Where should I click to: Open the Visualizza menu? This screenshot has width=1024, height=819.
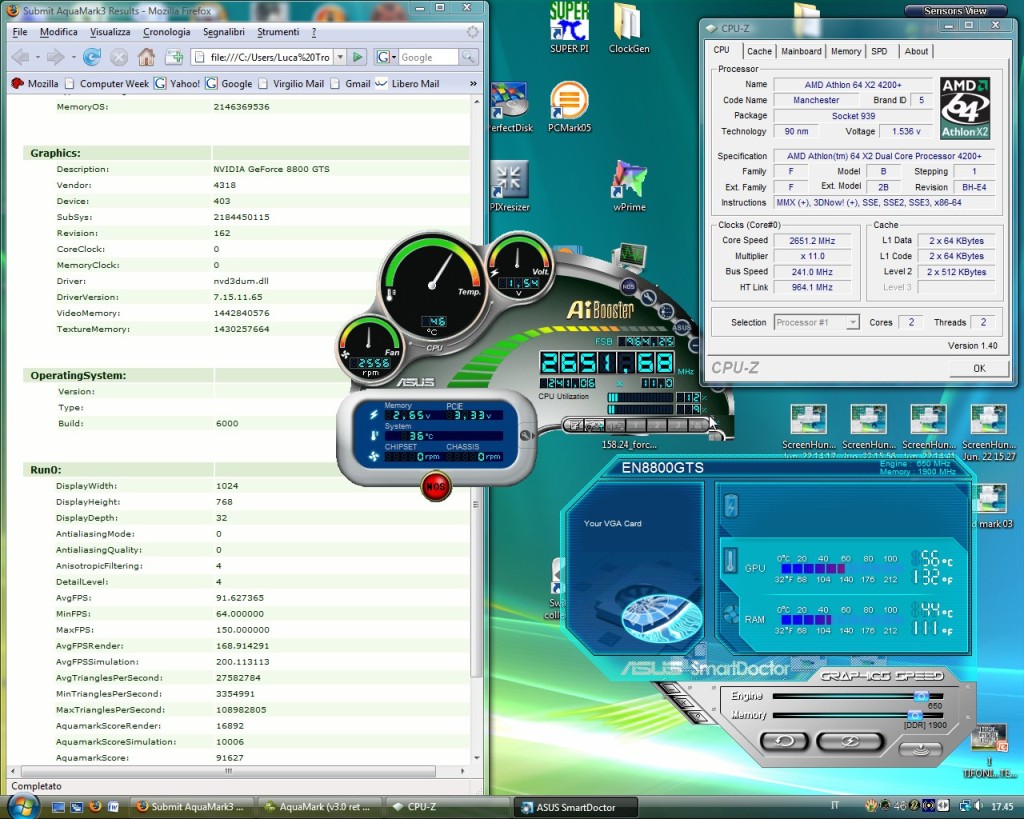[x=110, y=32]
